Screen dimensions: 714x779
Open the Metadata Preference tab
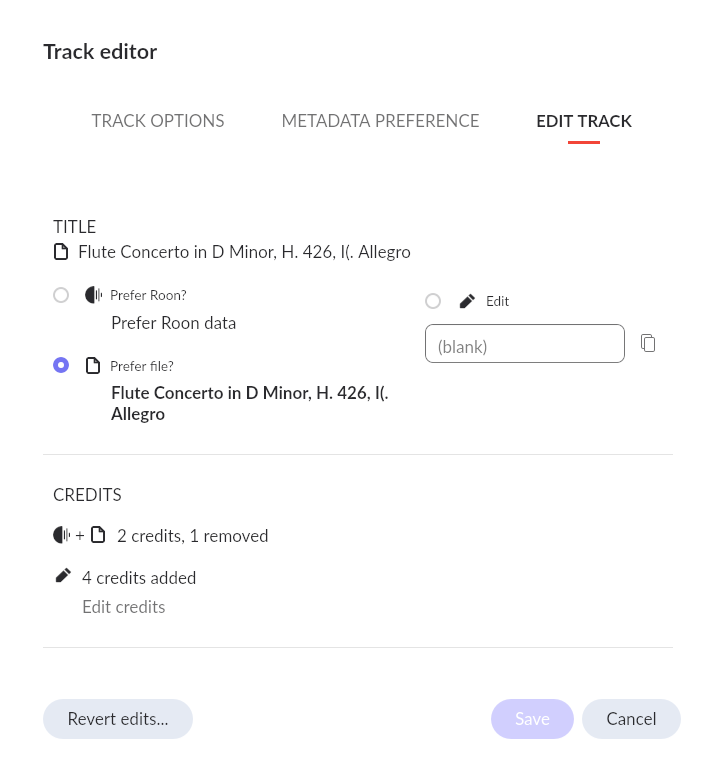tap(380, 121)
